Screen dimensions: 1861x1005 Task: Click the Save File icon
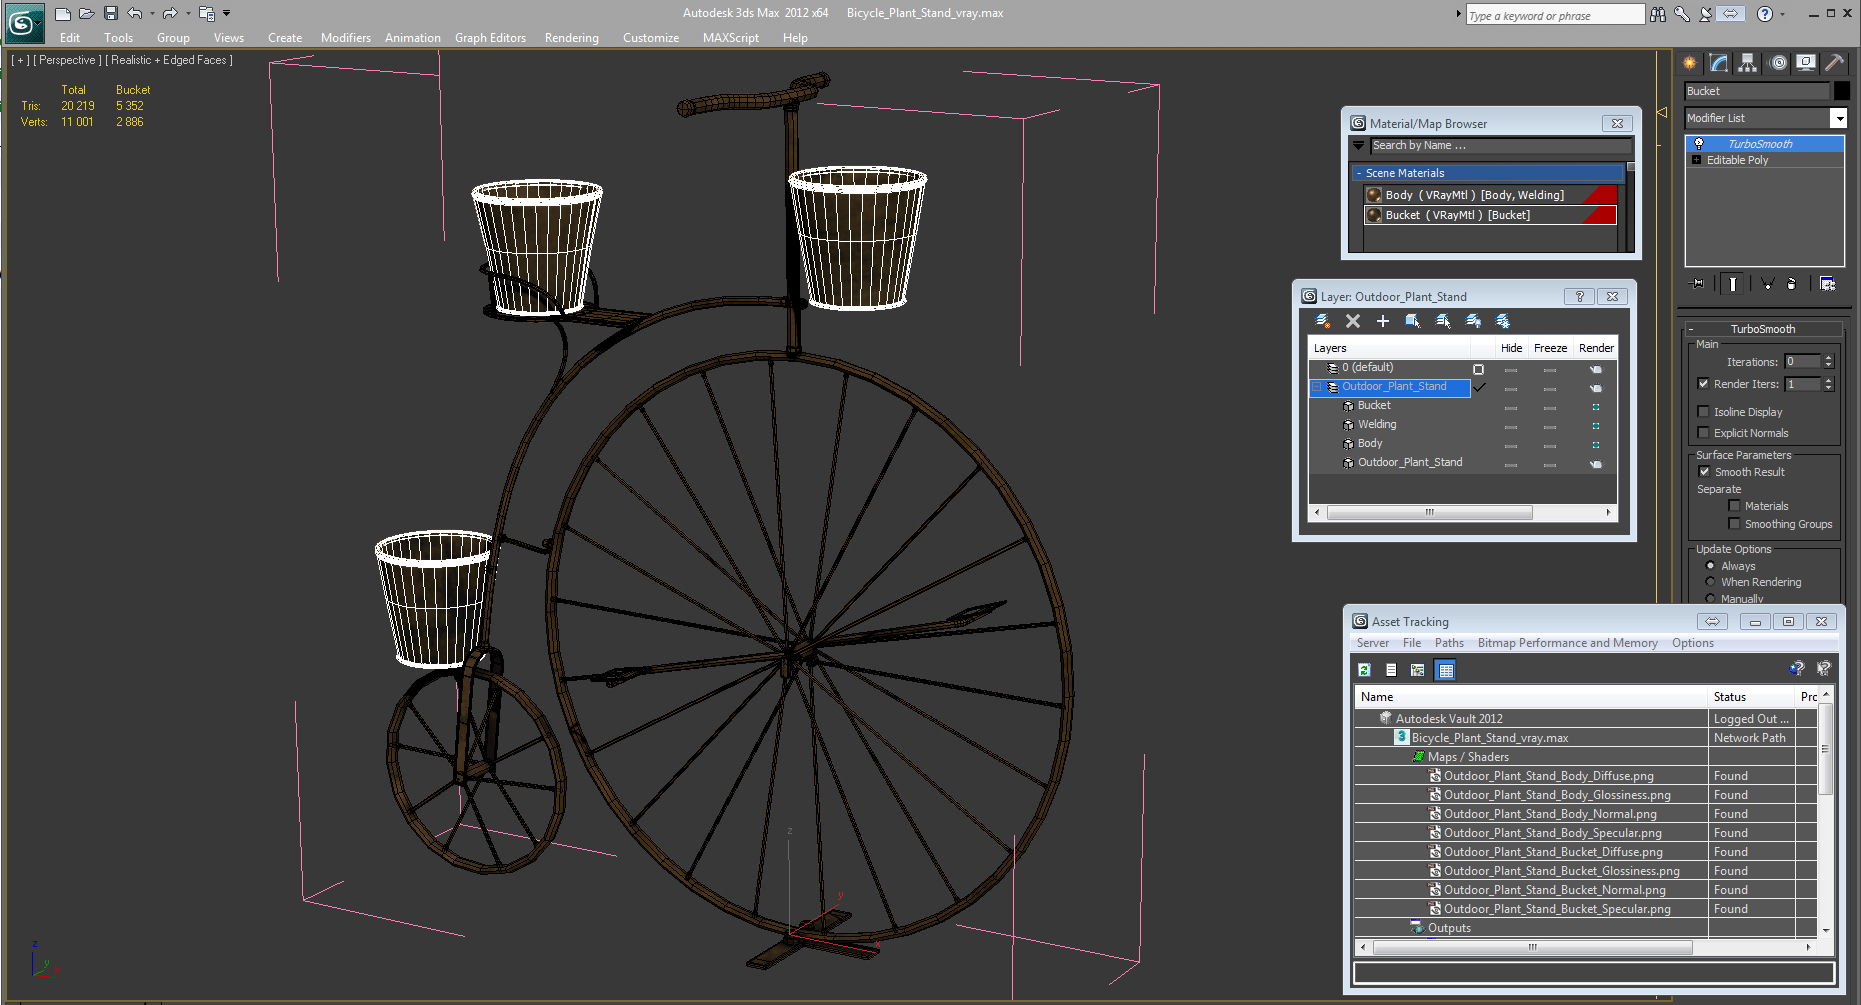coord(111,13)
